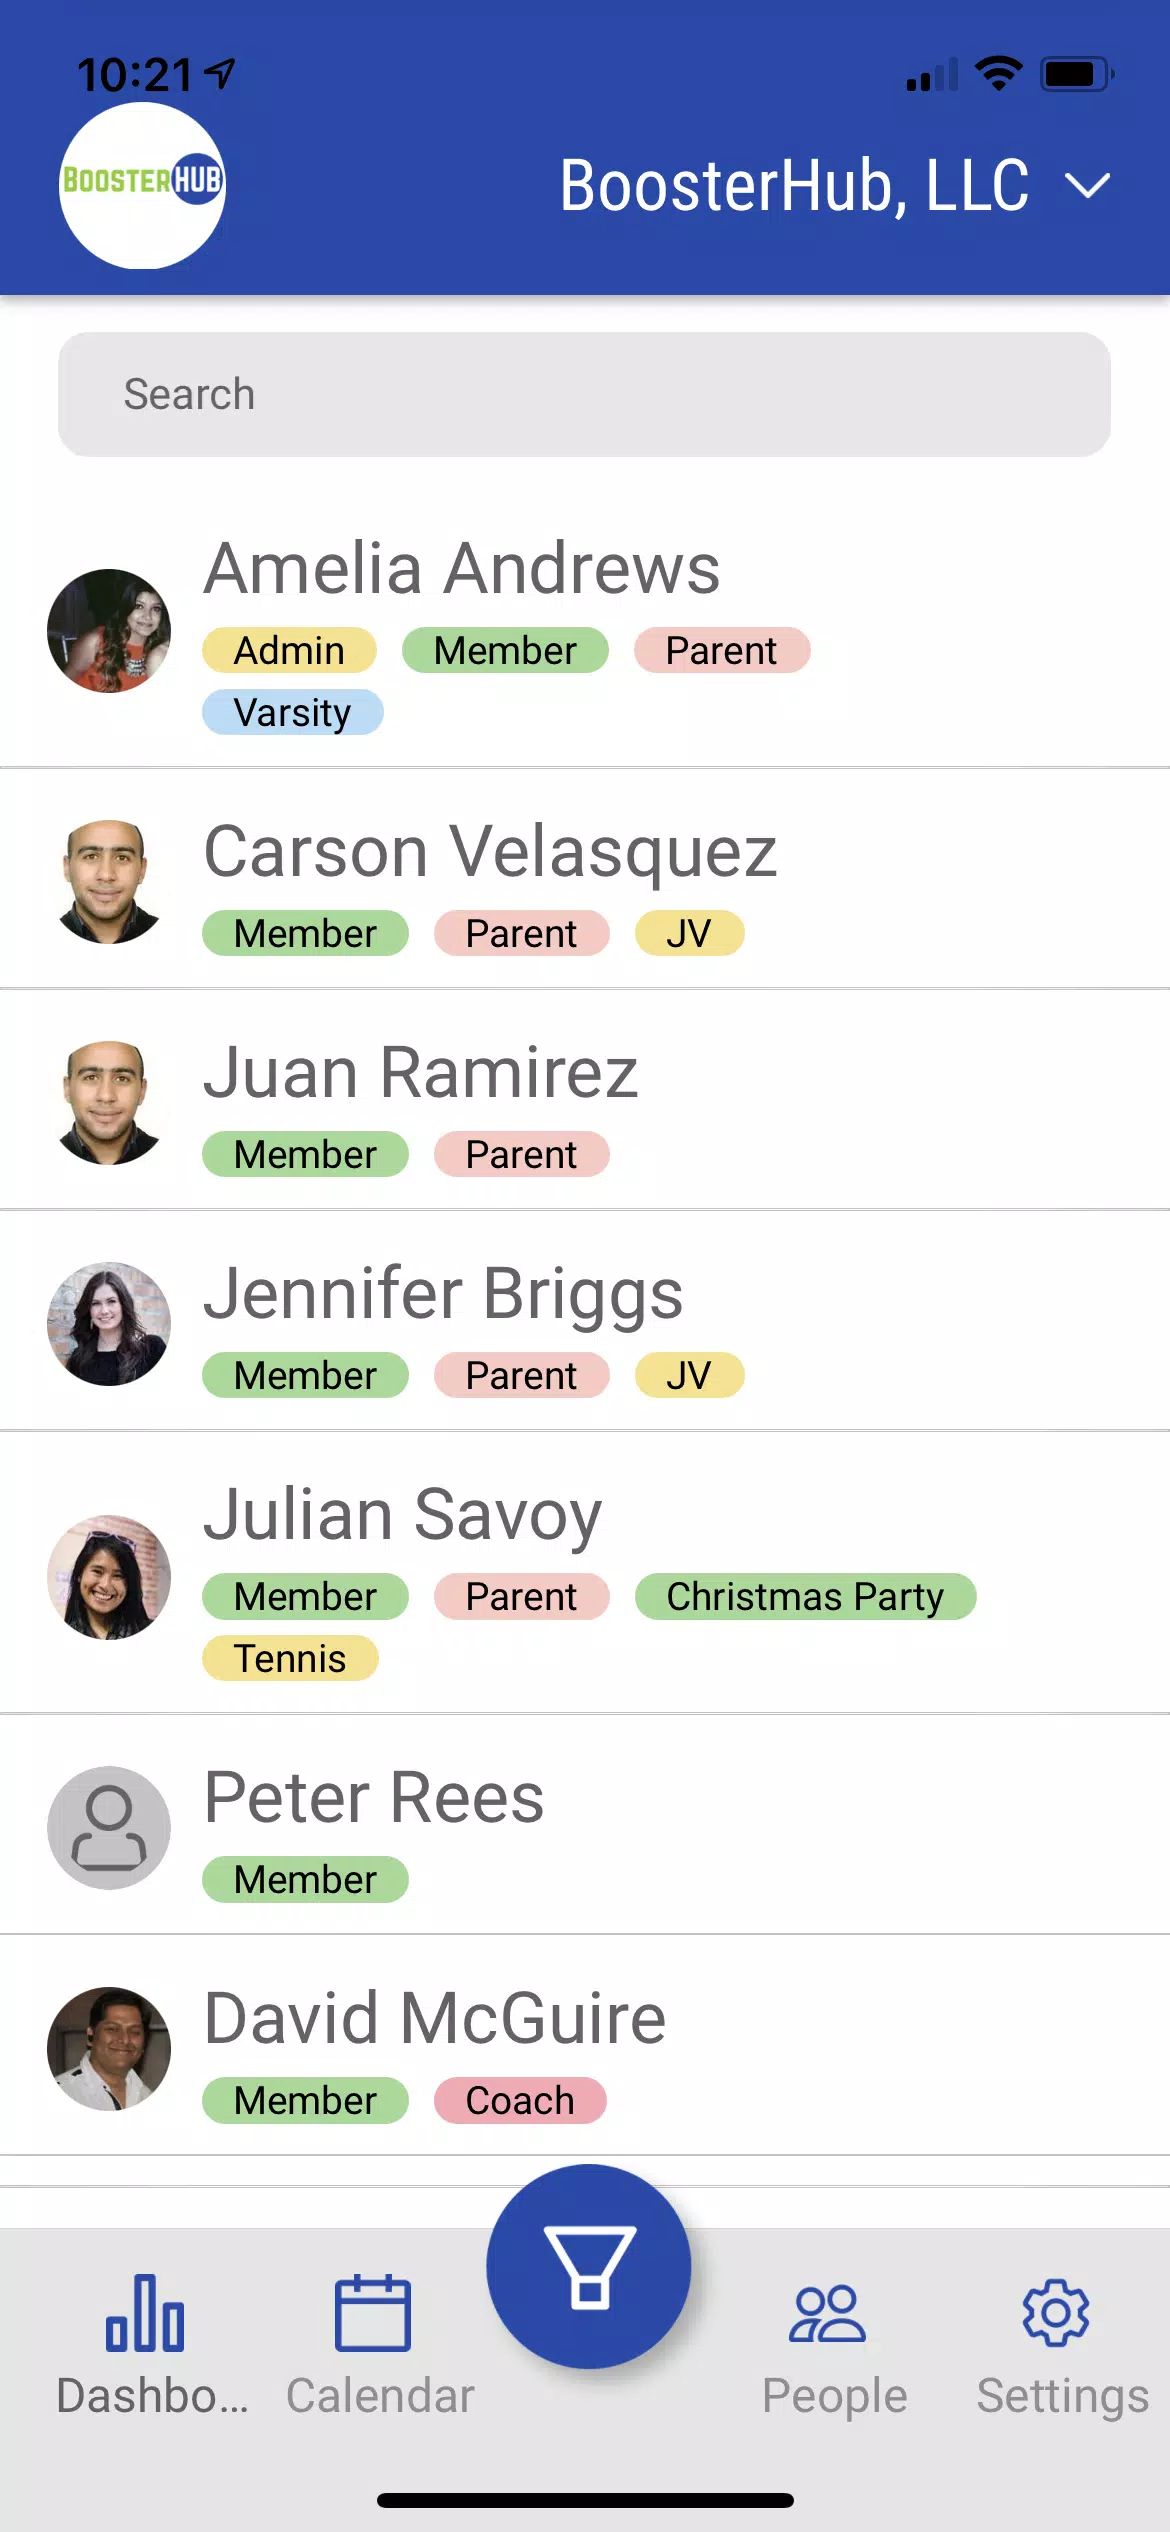The width and height of the screenshot is (1170, 2532).
Task: Tap the Christmas Party tag on Julian Savoy
Action: [805, 1597]
